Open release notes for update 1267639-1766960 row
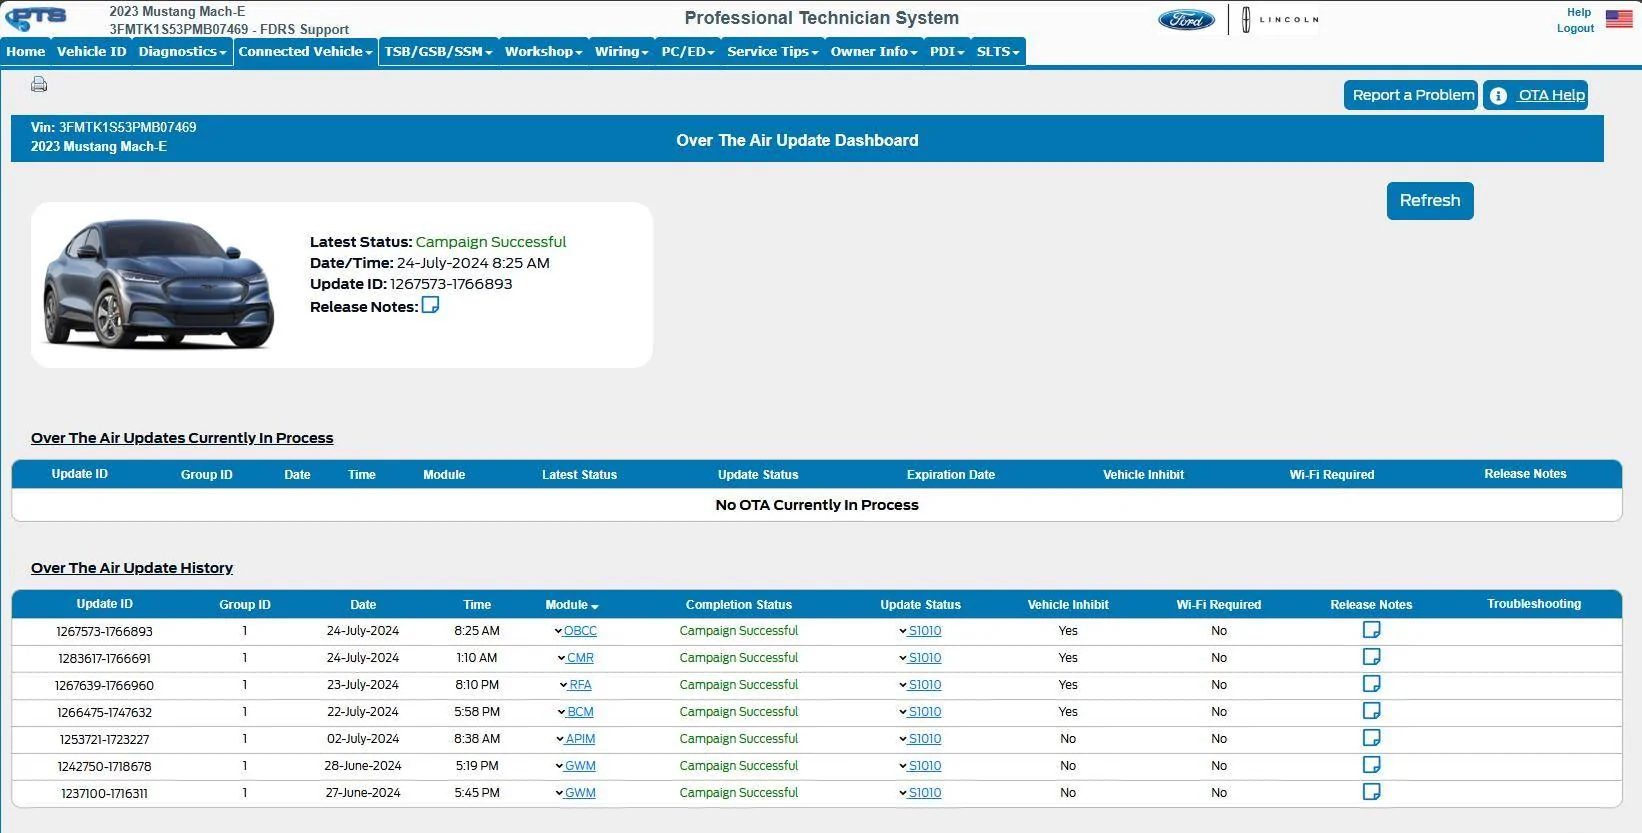The image size is (1642, 833). point(1371,684)
